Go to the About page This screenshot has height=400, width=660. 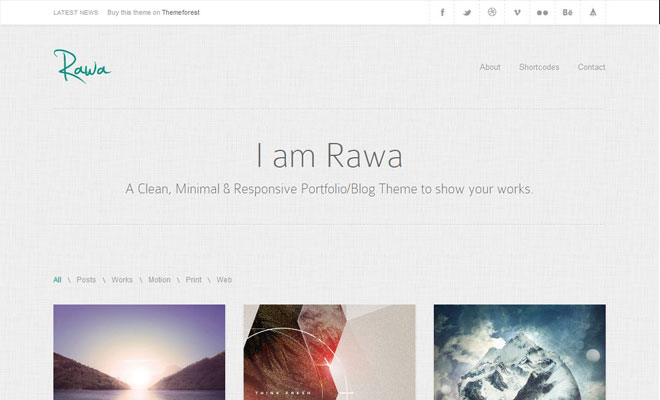click(x=490, y=67)
